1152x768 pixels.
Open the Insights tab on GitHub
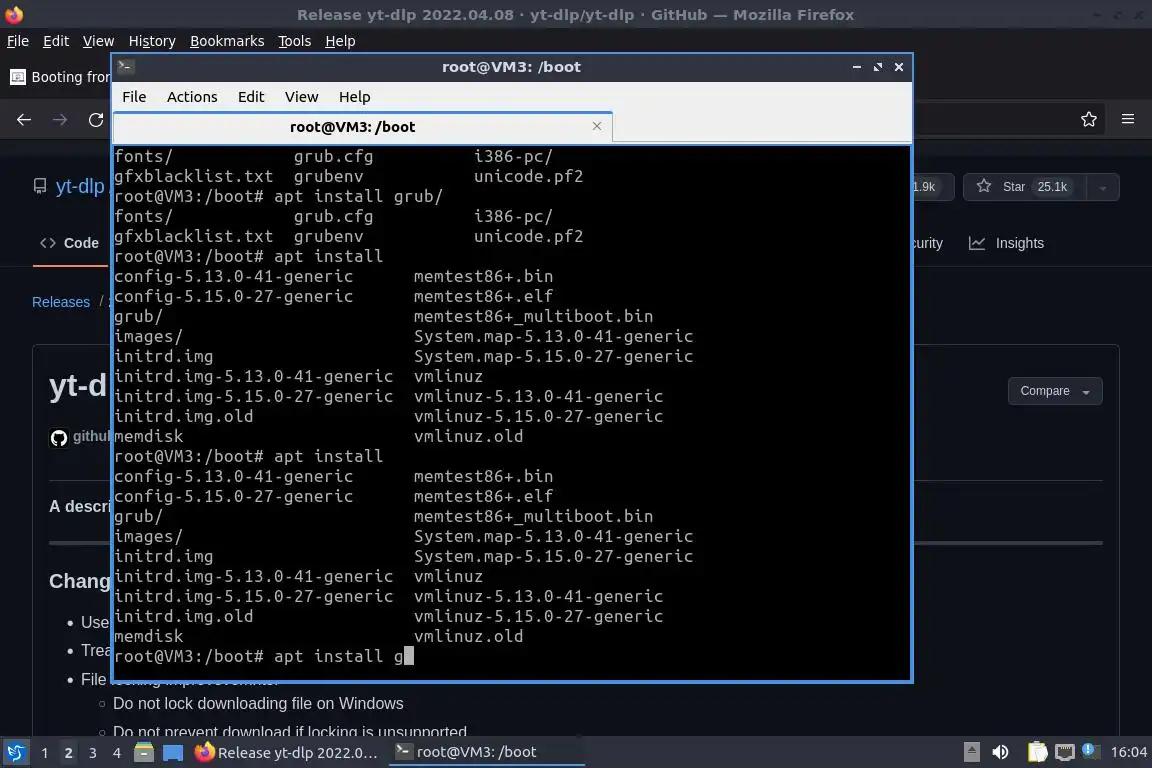tap(1006, 243)
